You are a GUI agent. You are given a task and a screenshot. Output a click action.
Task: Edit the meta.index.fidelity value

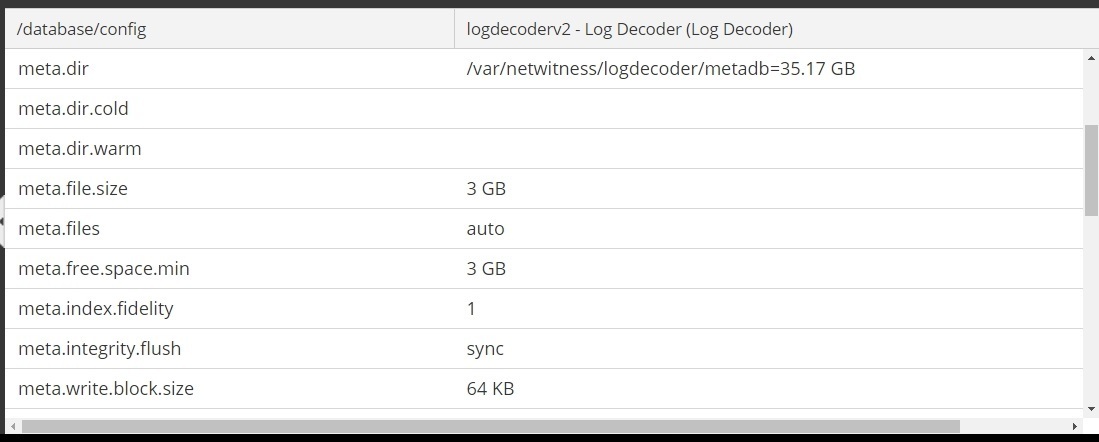coord(472,309)
